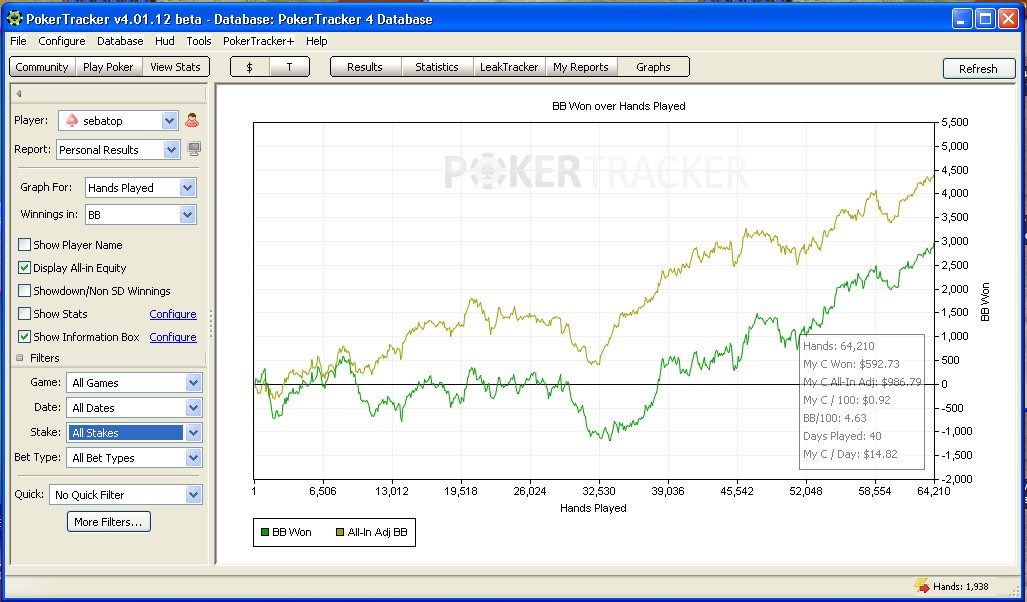
Task: Open the Help menu
Action: (316, 41)
